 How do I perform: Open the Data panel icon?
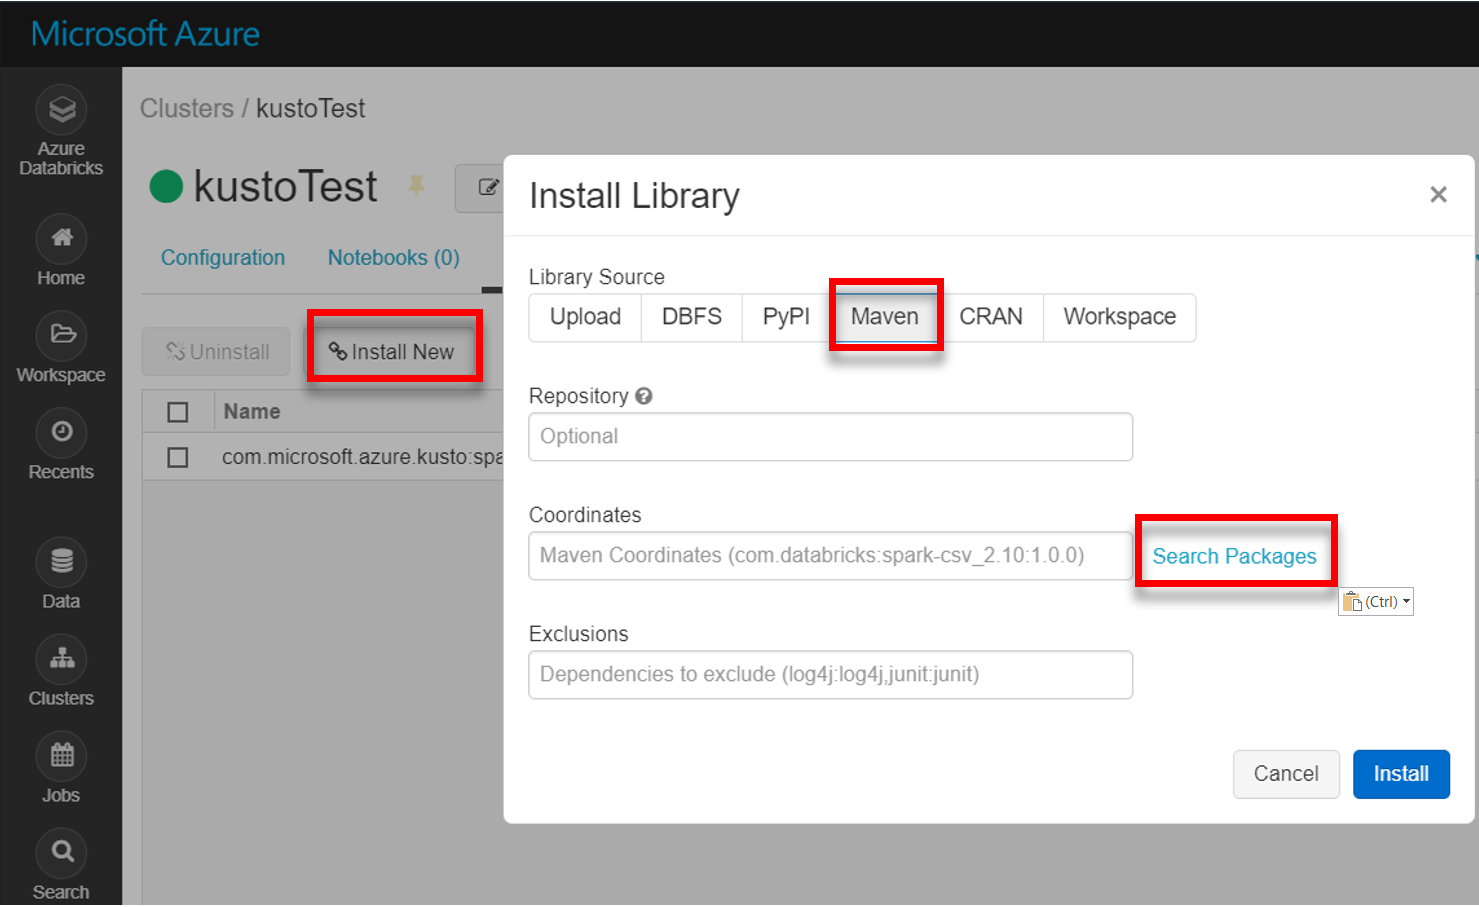tap(61, 561)
